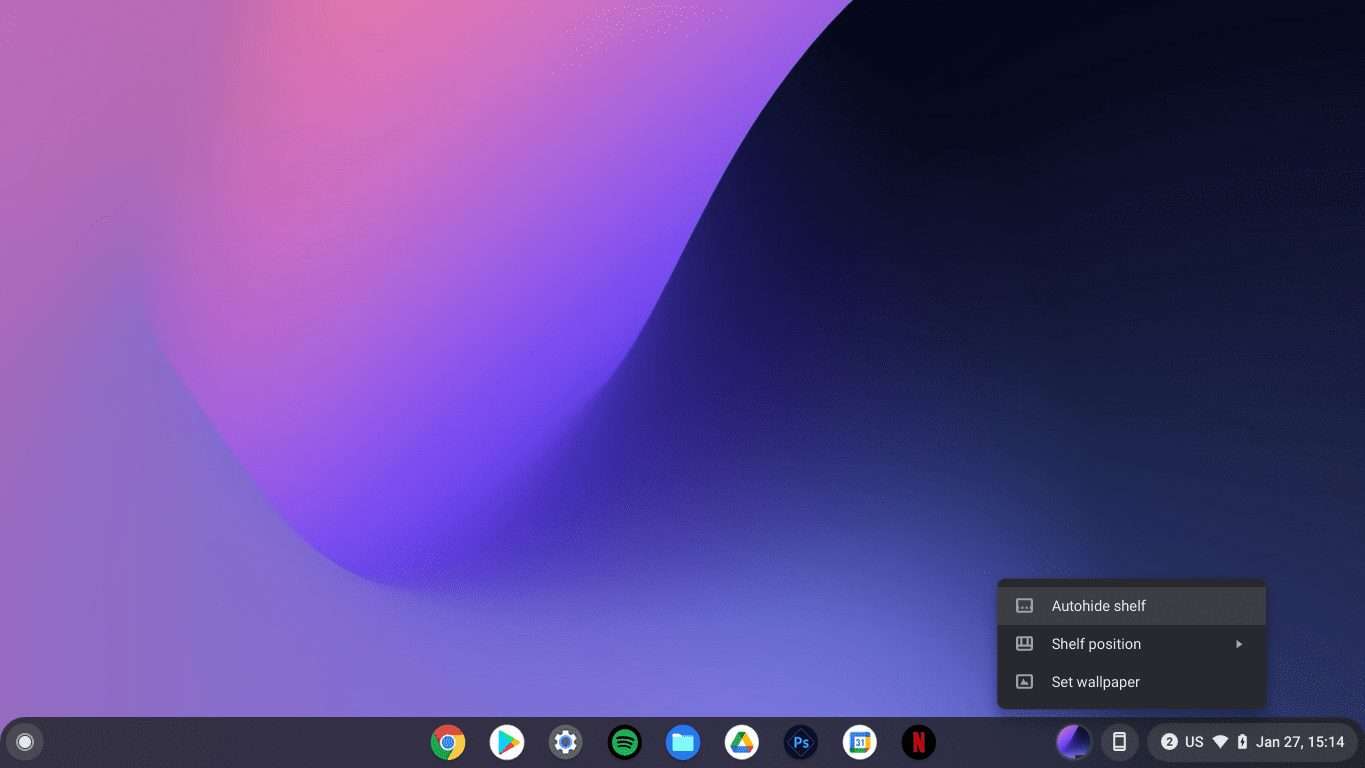This screenshot has height=768, width=1365.
Task: Launch Google Chrome from the shelf
Action: click(448, 742)
